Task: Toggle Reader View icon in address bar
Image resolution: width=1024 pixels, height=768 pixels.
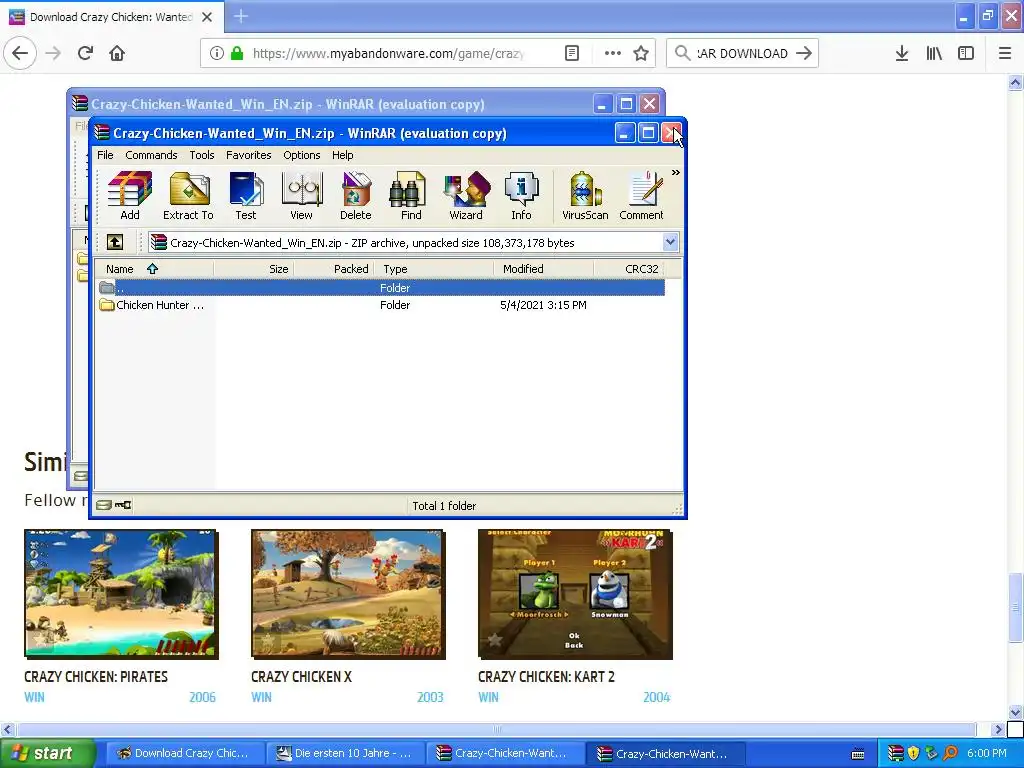Action: (572, 54)
